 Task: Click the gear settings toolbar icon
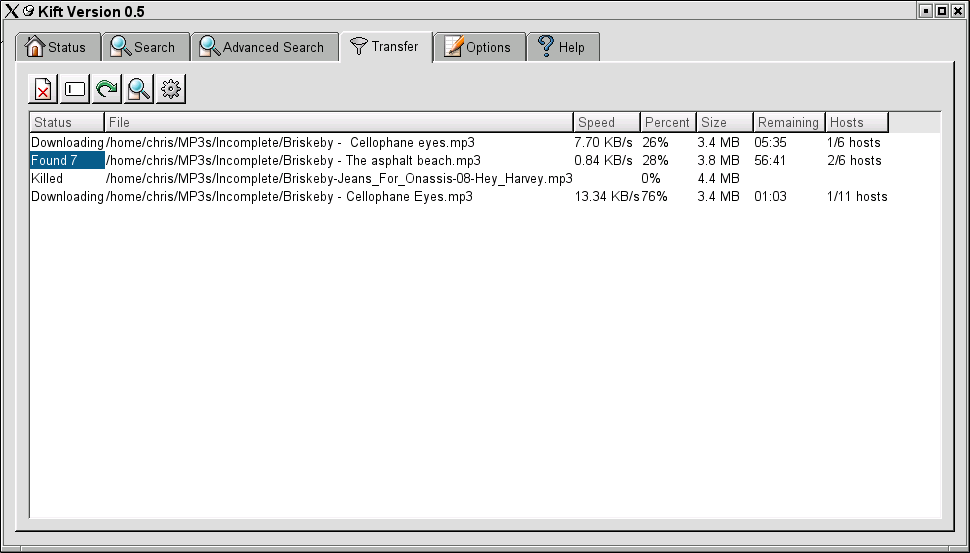click(x=171, y=89)
